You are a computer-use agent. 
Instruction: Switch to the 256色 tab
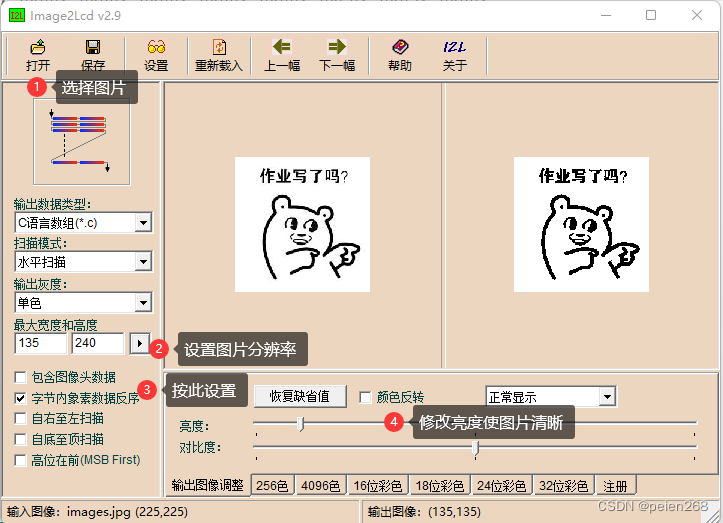[272, 486]
